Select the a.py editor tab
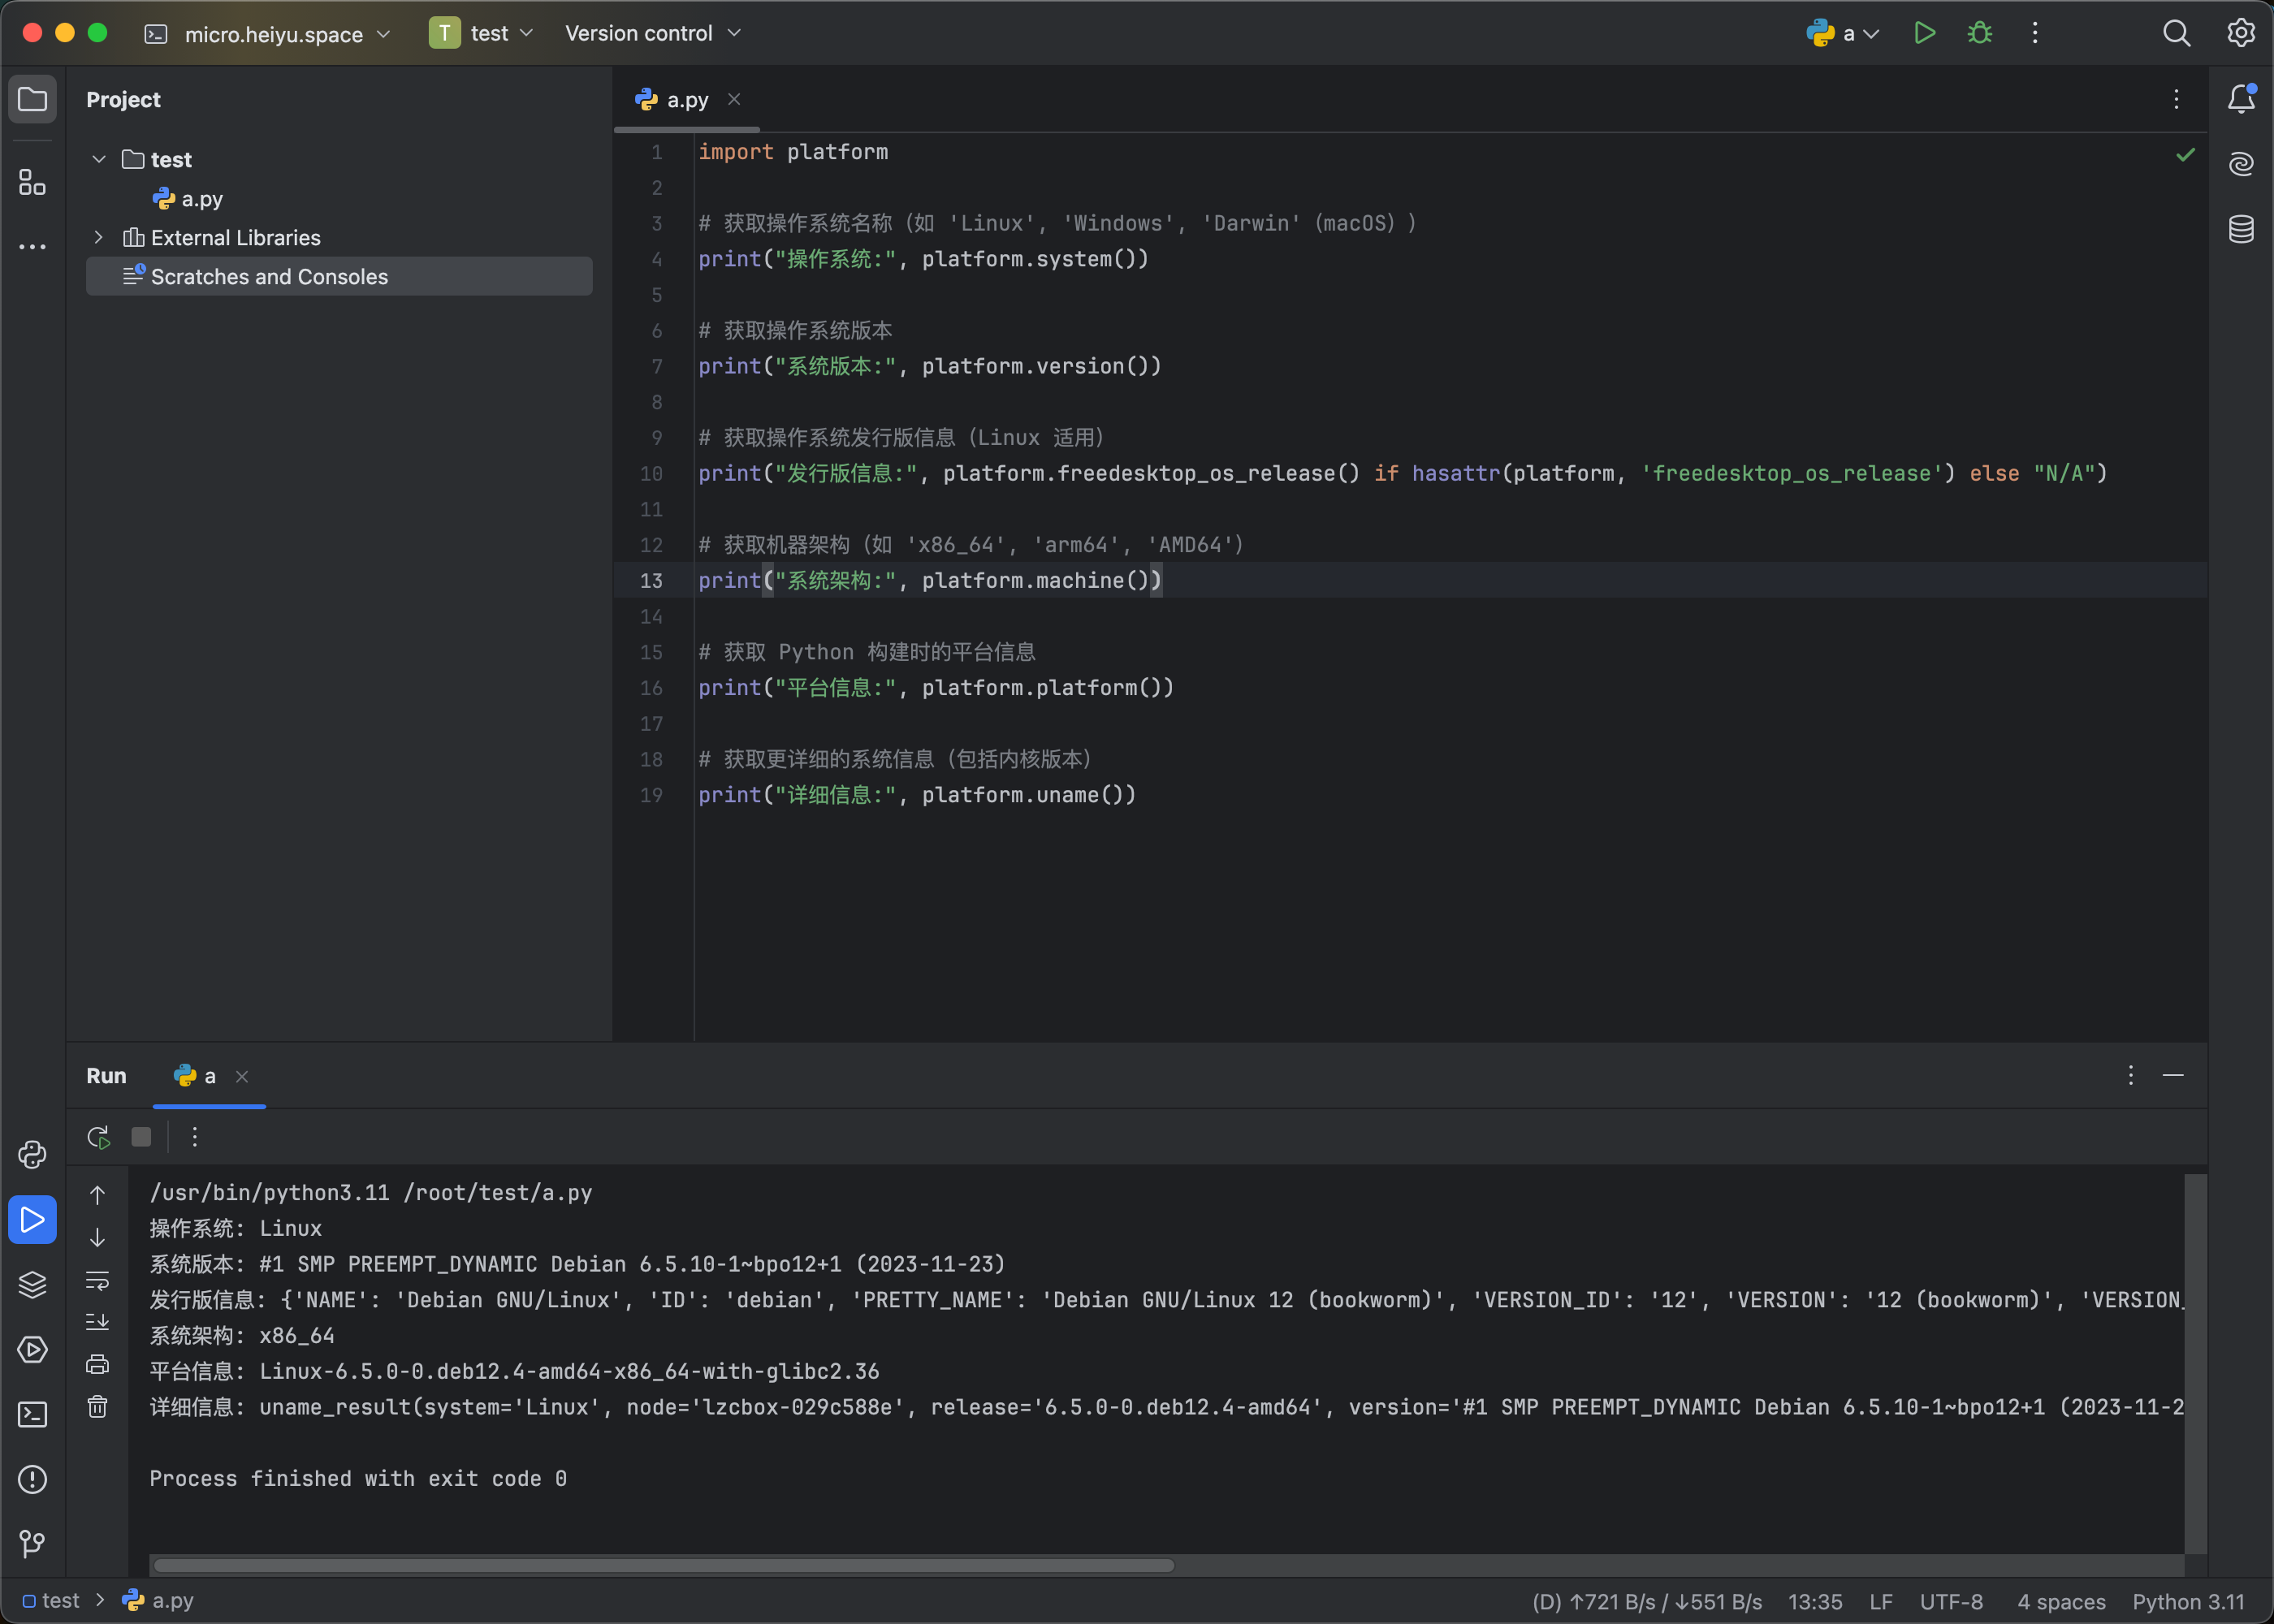The height and width of the screenshot is (1624, 2274). coord(686,99)
